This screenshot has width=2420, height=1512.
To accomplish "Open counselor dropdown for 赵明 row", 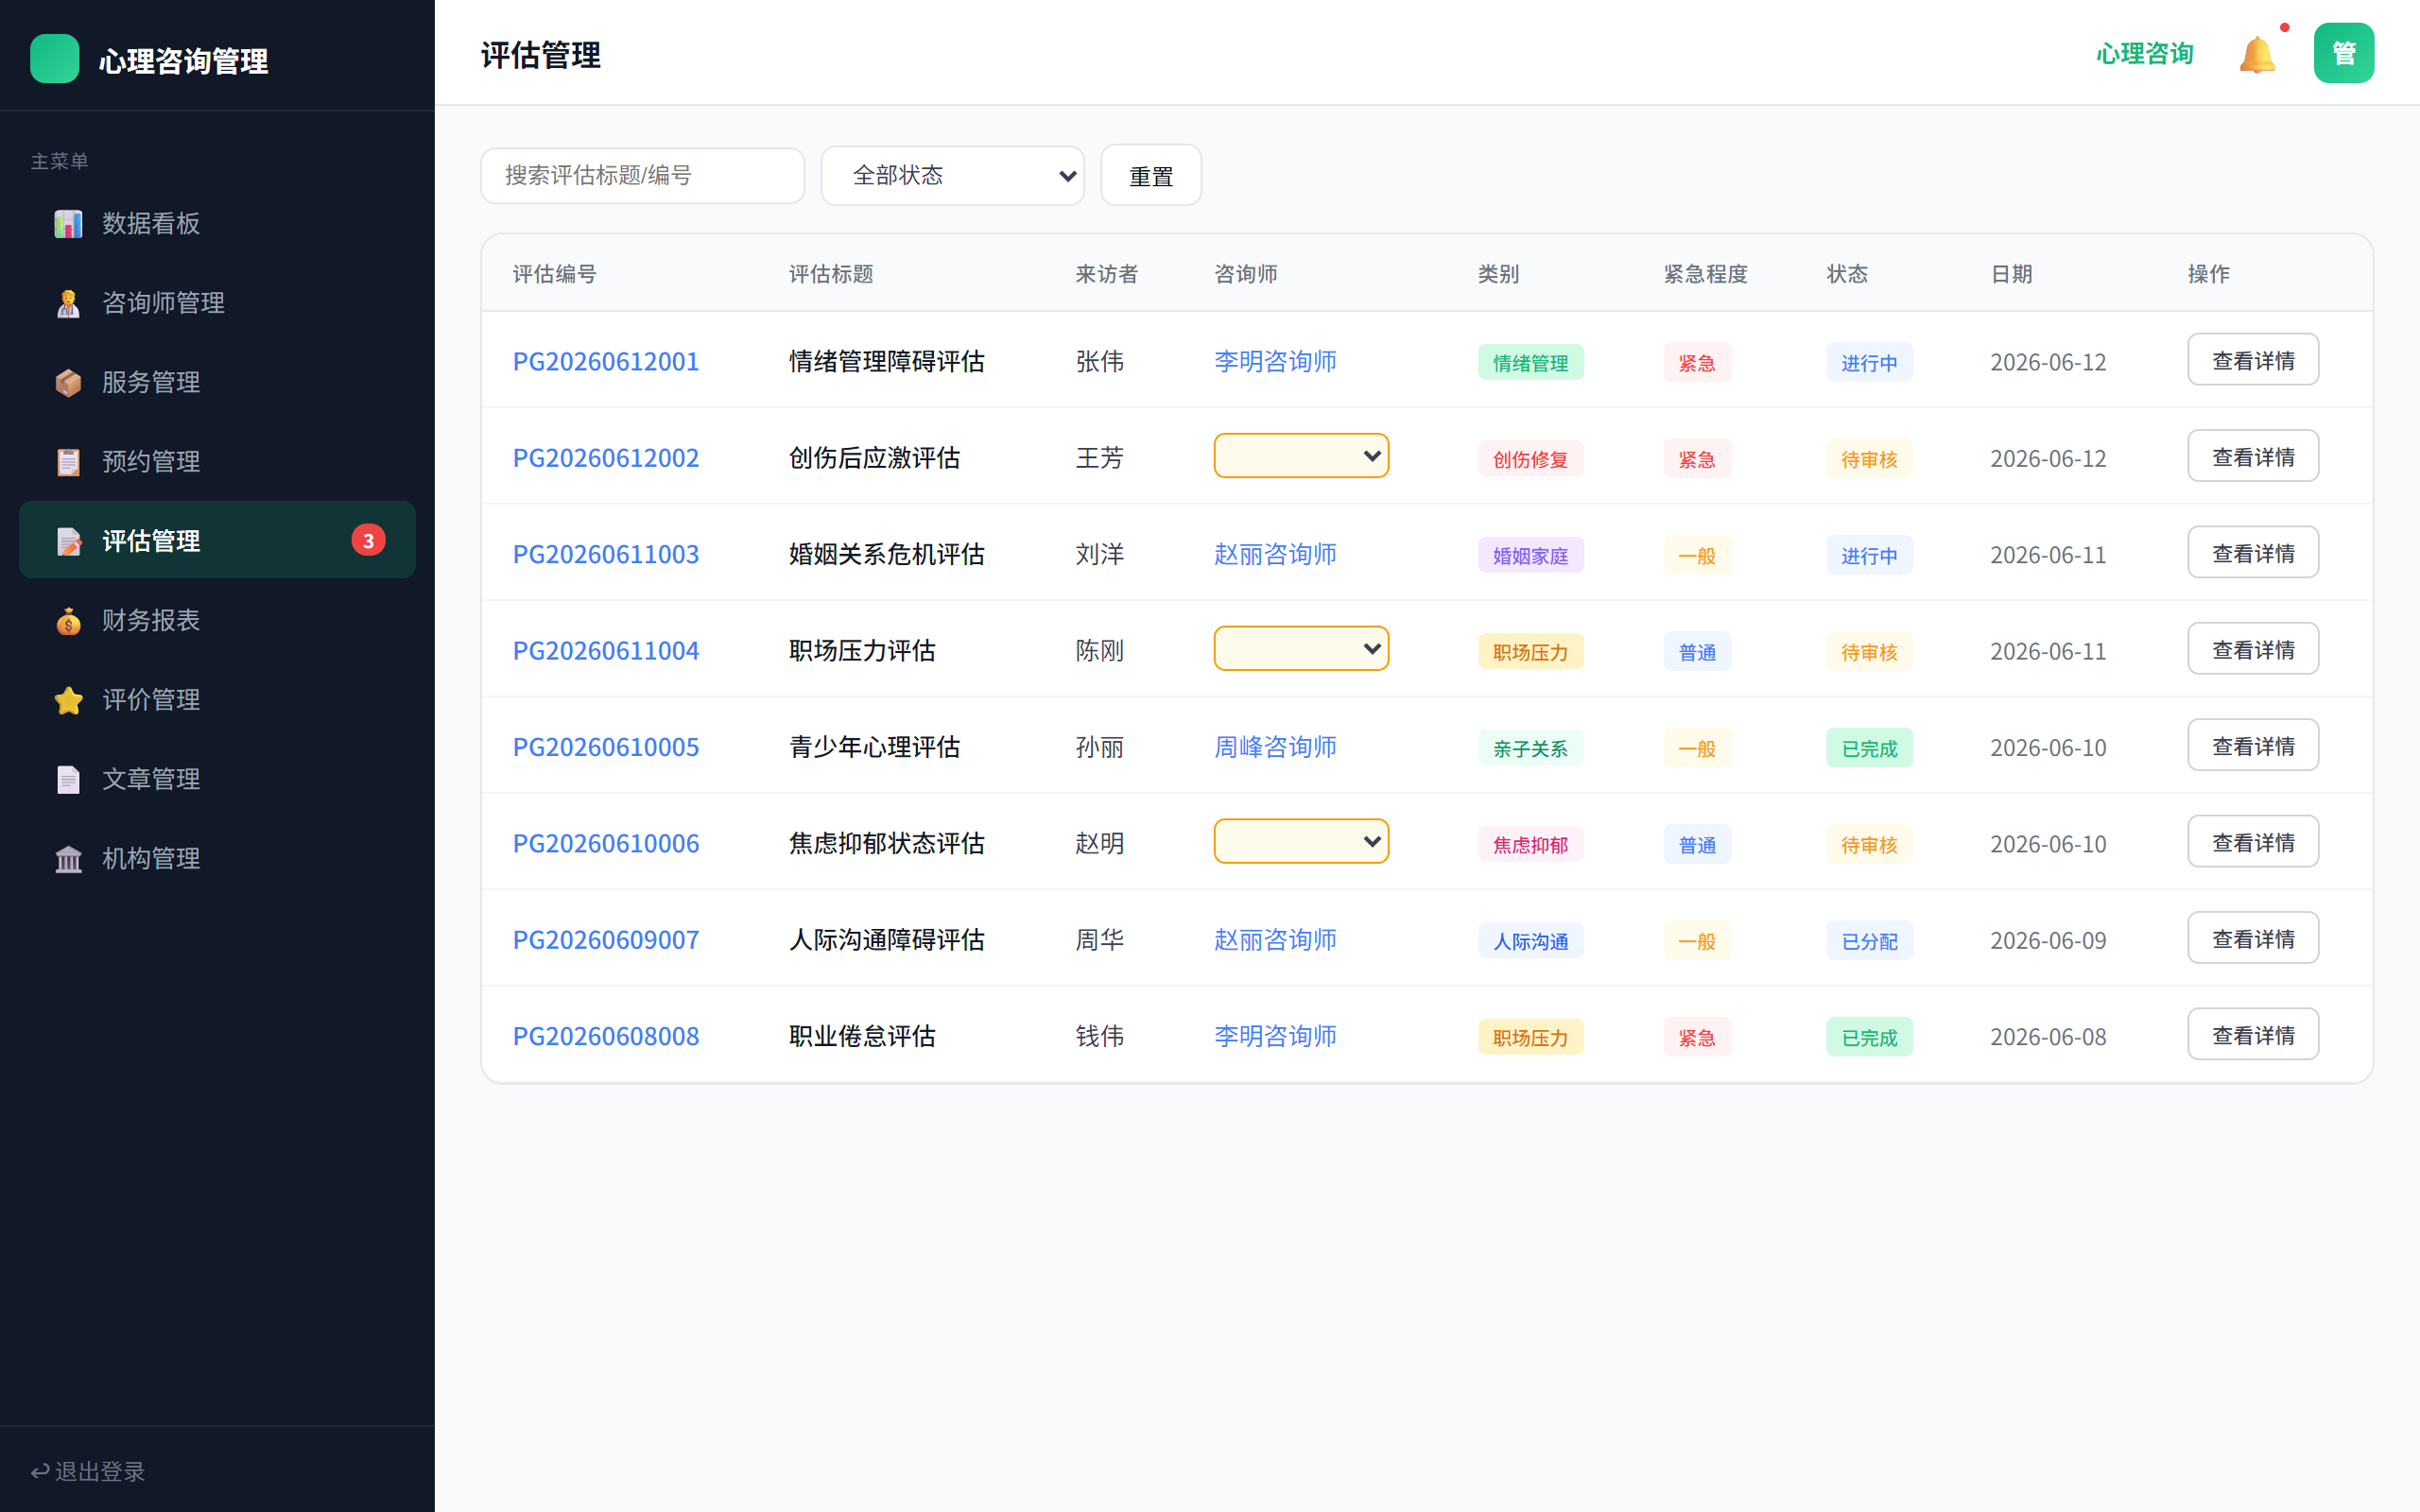I will [x=1300, y=842].
